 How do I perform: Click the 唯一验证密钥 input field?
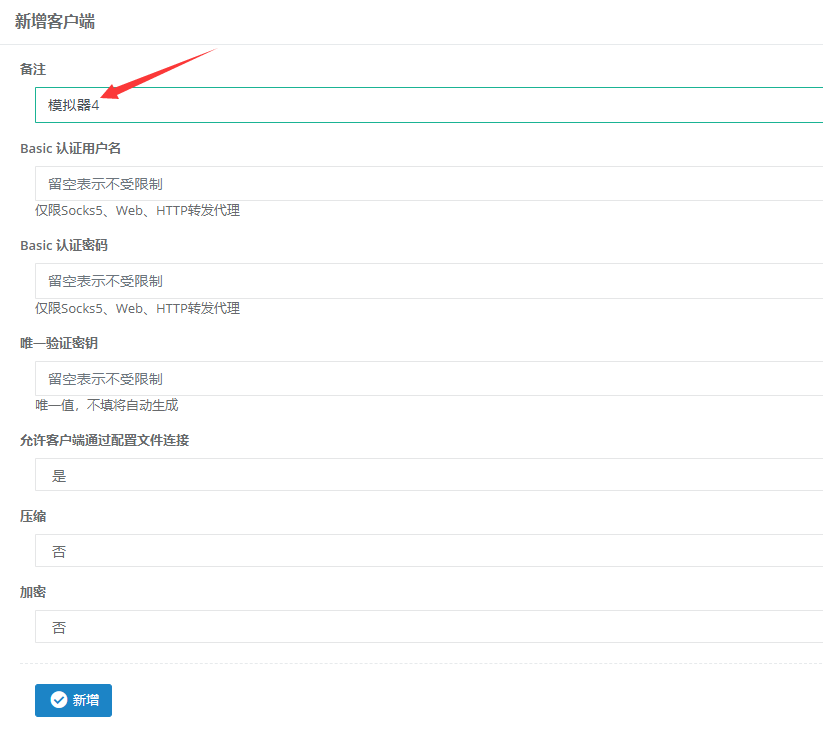point(429,378)
